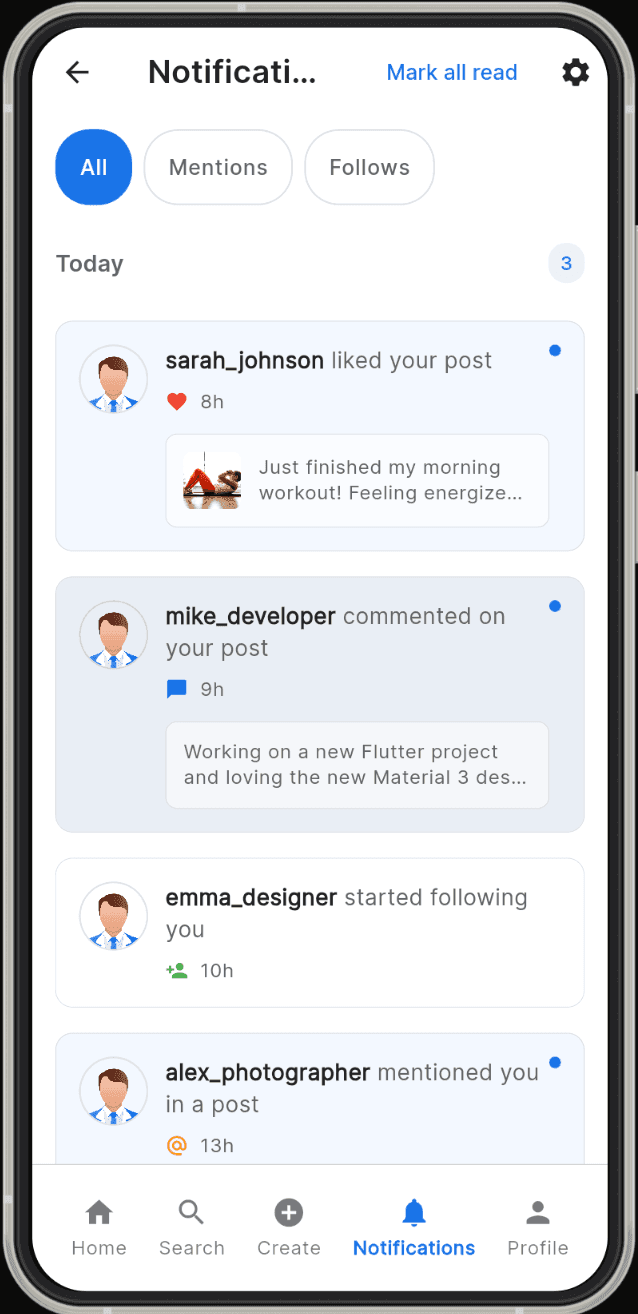Select the All filter chip

93,167
